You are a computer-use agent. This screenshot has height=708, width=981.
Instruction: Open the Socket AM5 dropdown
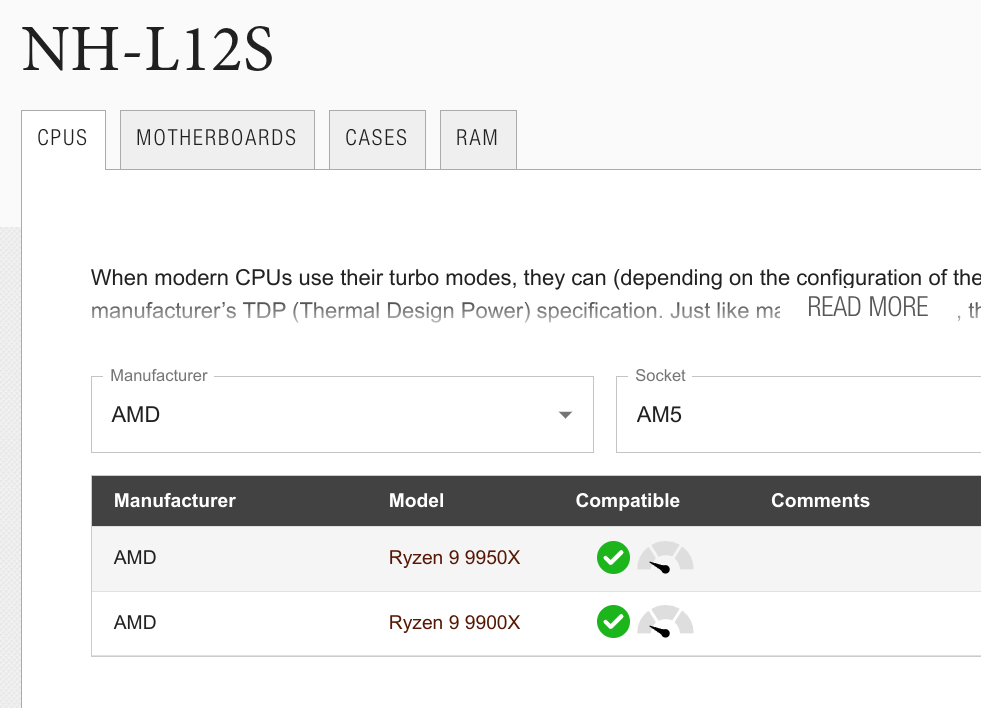[x=797, y=415]
